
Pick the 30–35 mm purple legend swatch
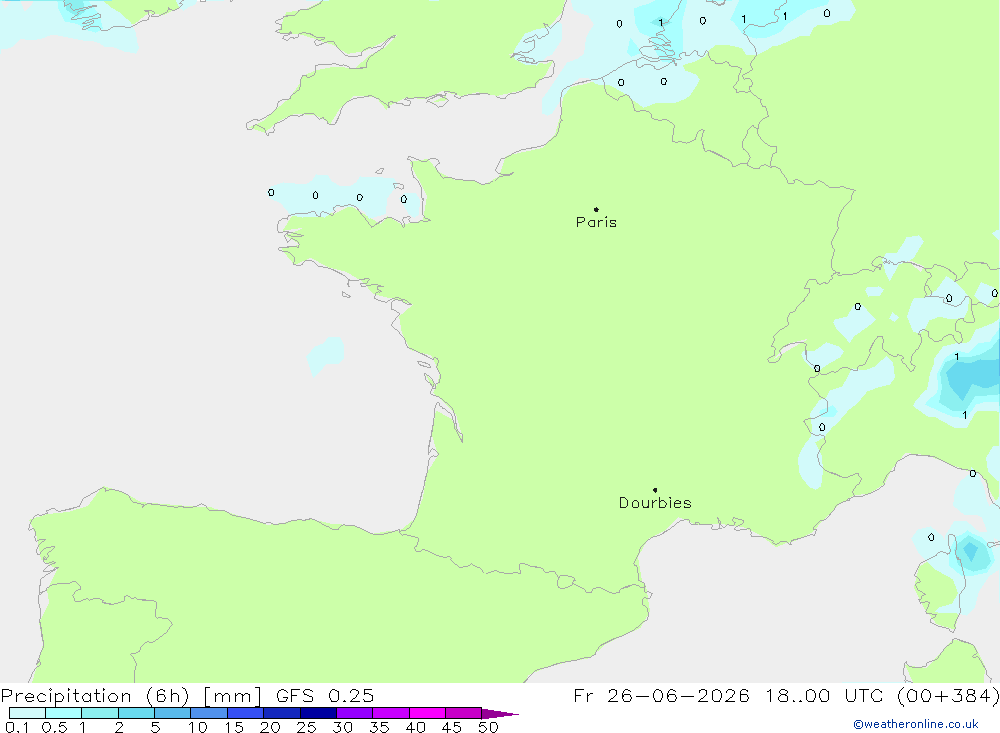pos(355,713)
